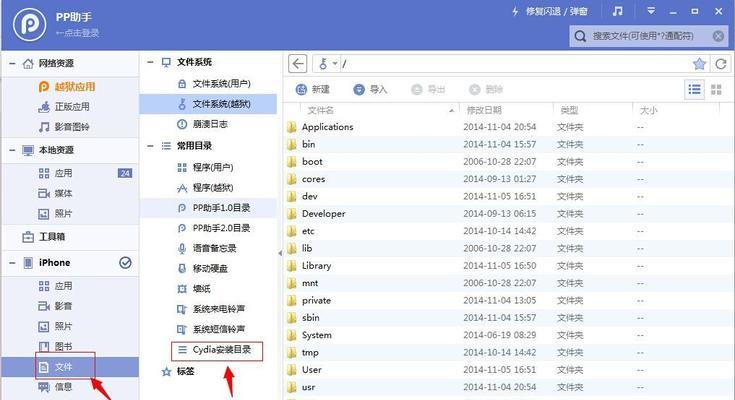735x400 pixels.
Task: Collapse the 本地资源 section
Action: coord(12,150)
